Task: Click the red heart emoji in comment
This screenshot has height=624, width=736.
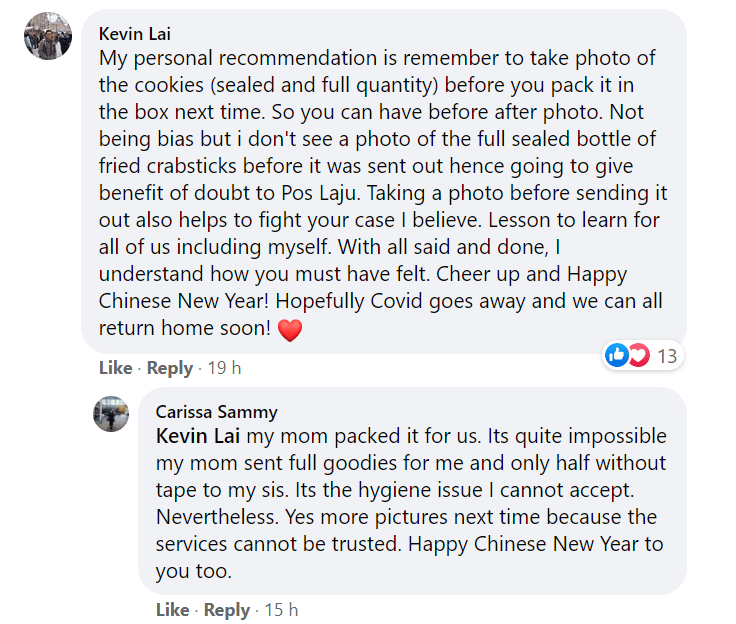Action: (x=290, y=330)
